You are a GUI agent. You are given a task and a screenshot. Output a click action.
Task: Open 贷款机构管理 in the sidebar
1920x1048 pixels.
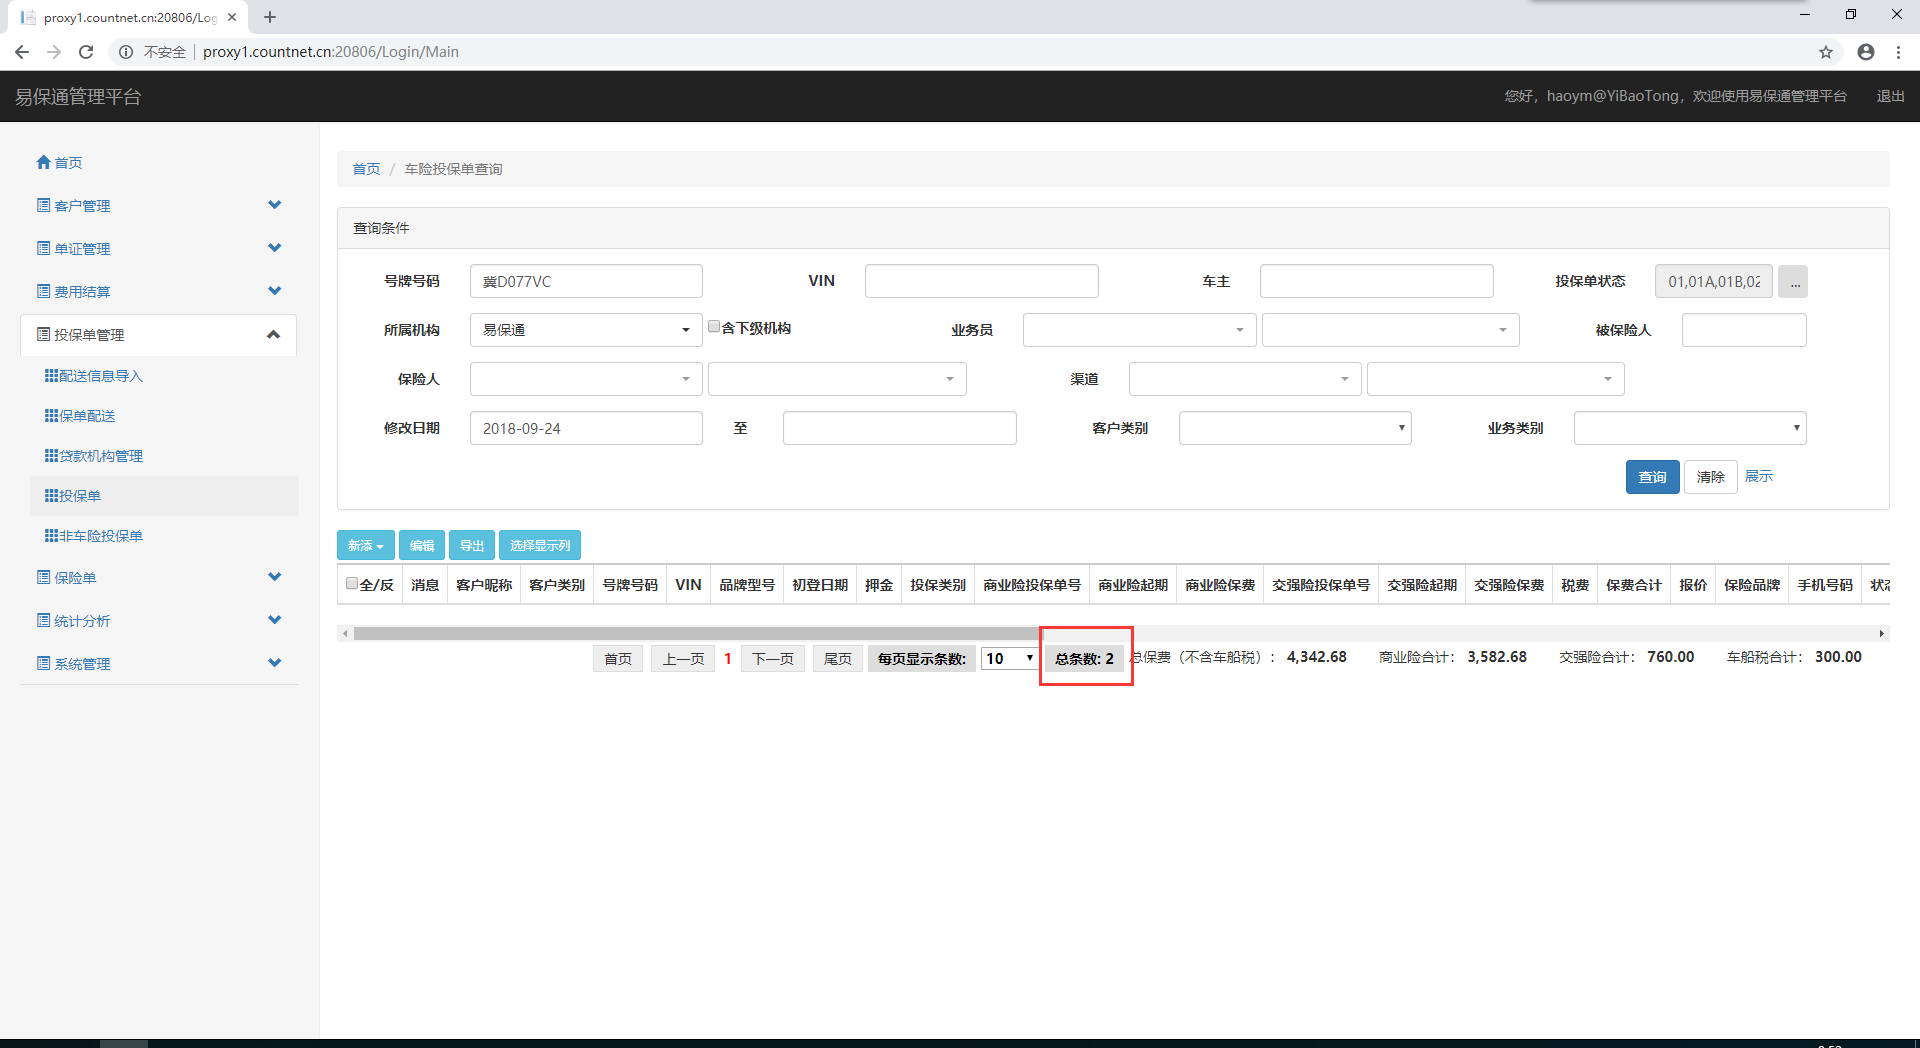[x=101, y=456]
